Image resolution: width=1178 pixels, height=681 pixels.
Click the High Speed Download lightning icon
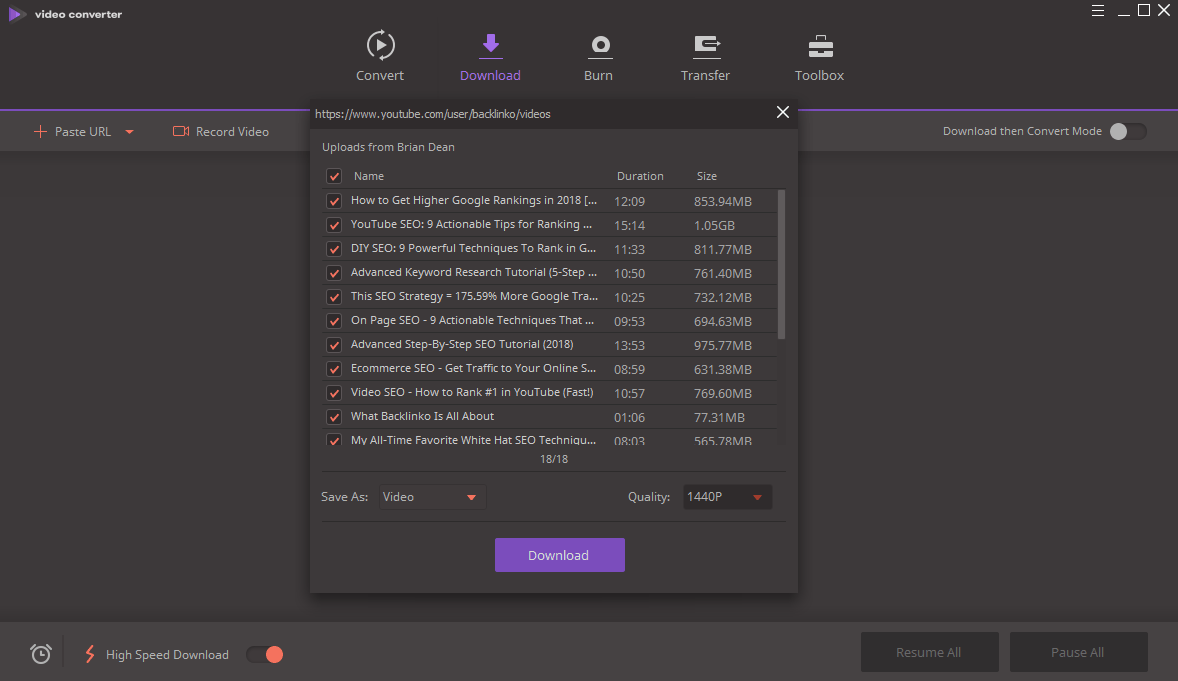coord(90,654)
